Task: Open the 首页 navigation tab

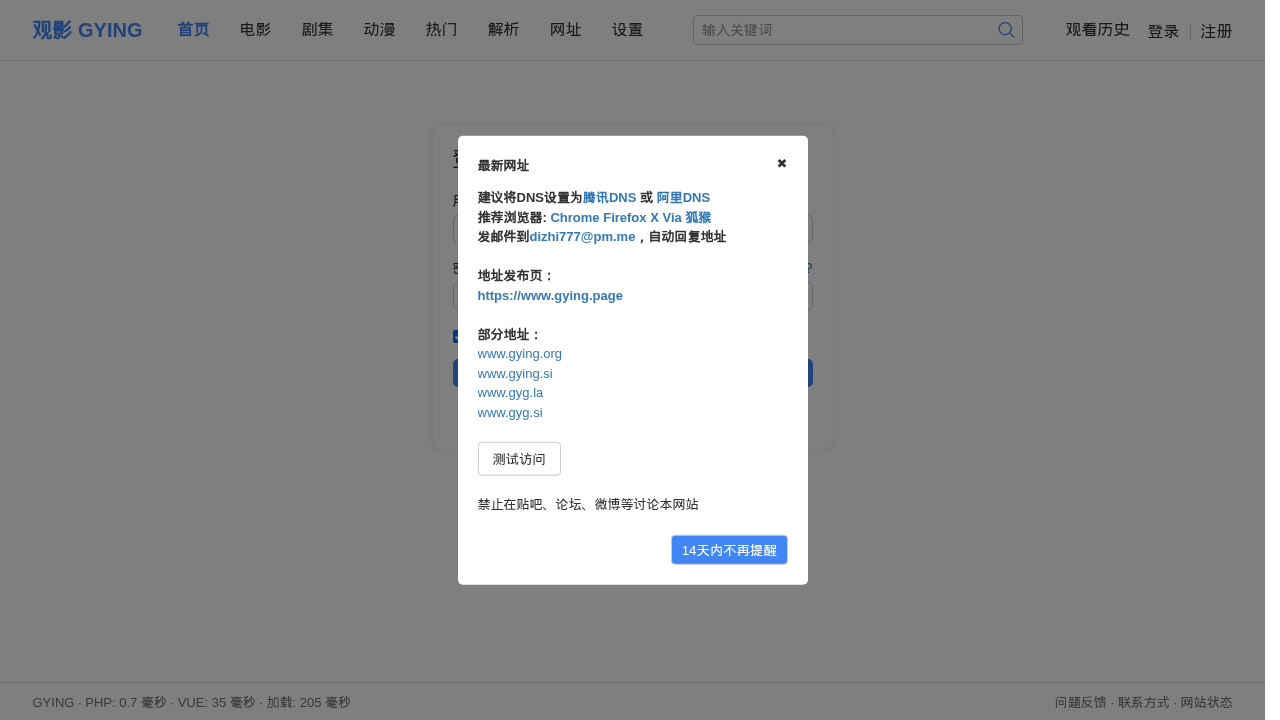Action: pos(193,30)
